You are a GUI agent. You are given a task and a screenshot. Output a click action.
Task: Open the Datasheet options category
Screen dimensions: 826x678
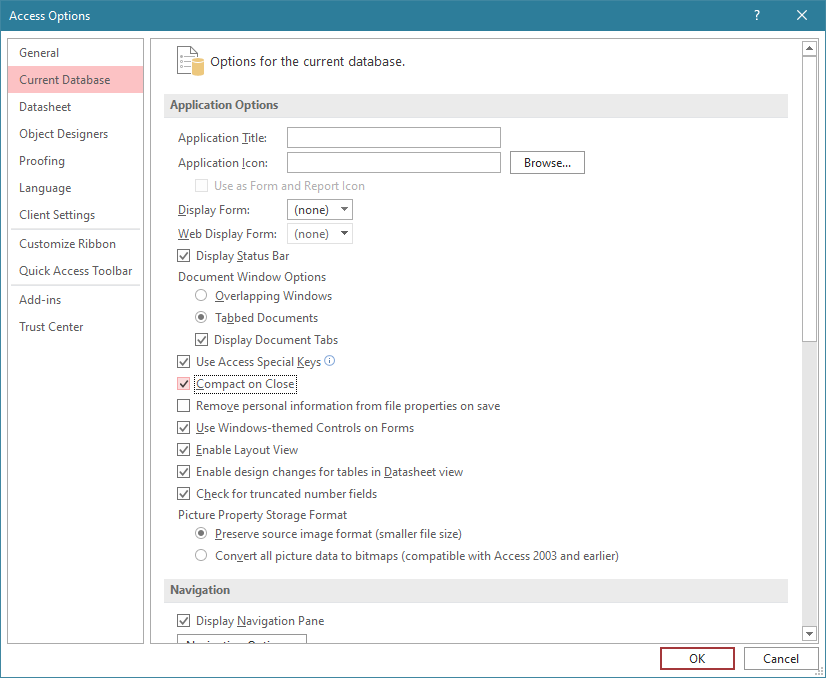tap(45, 107)
